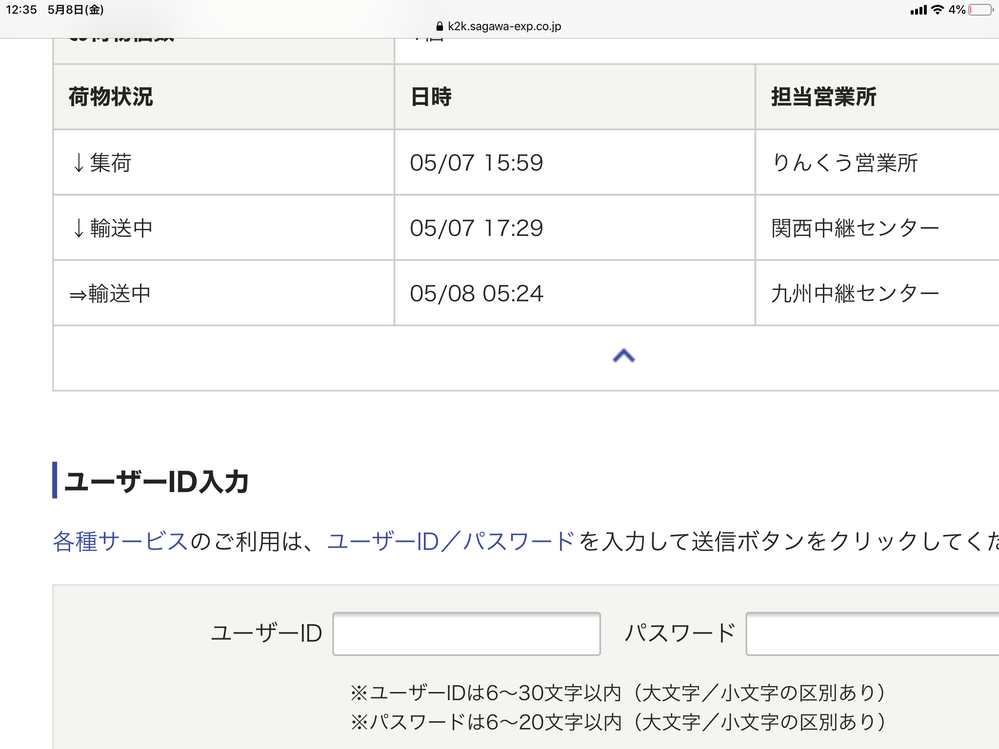Tap the 5月8日(金) date in the status bar
This screenshot has width=999, height=749.
click(x=75, y=9)
